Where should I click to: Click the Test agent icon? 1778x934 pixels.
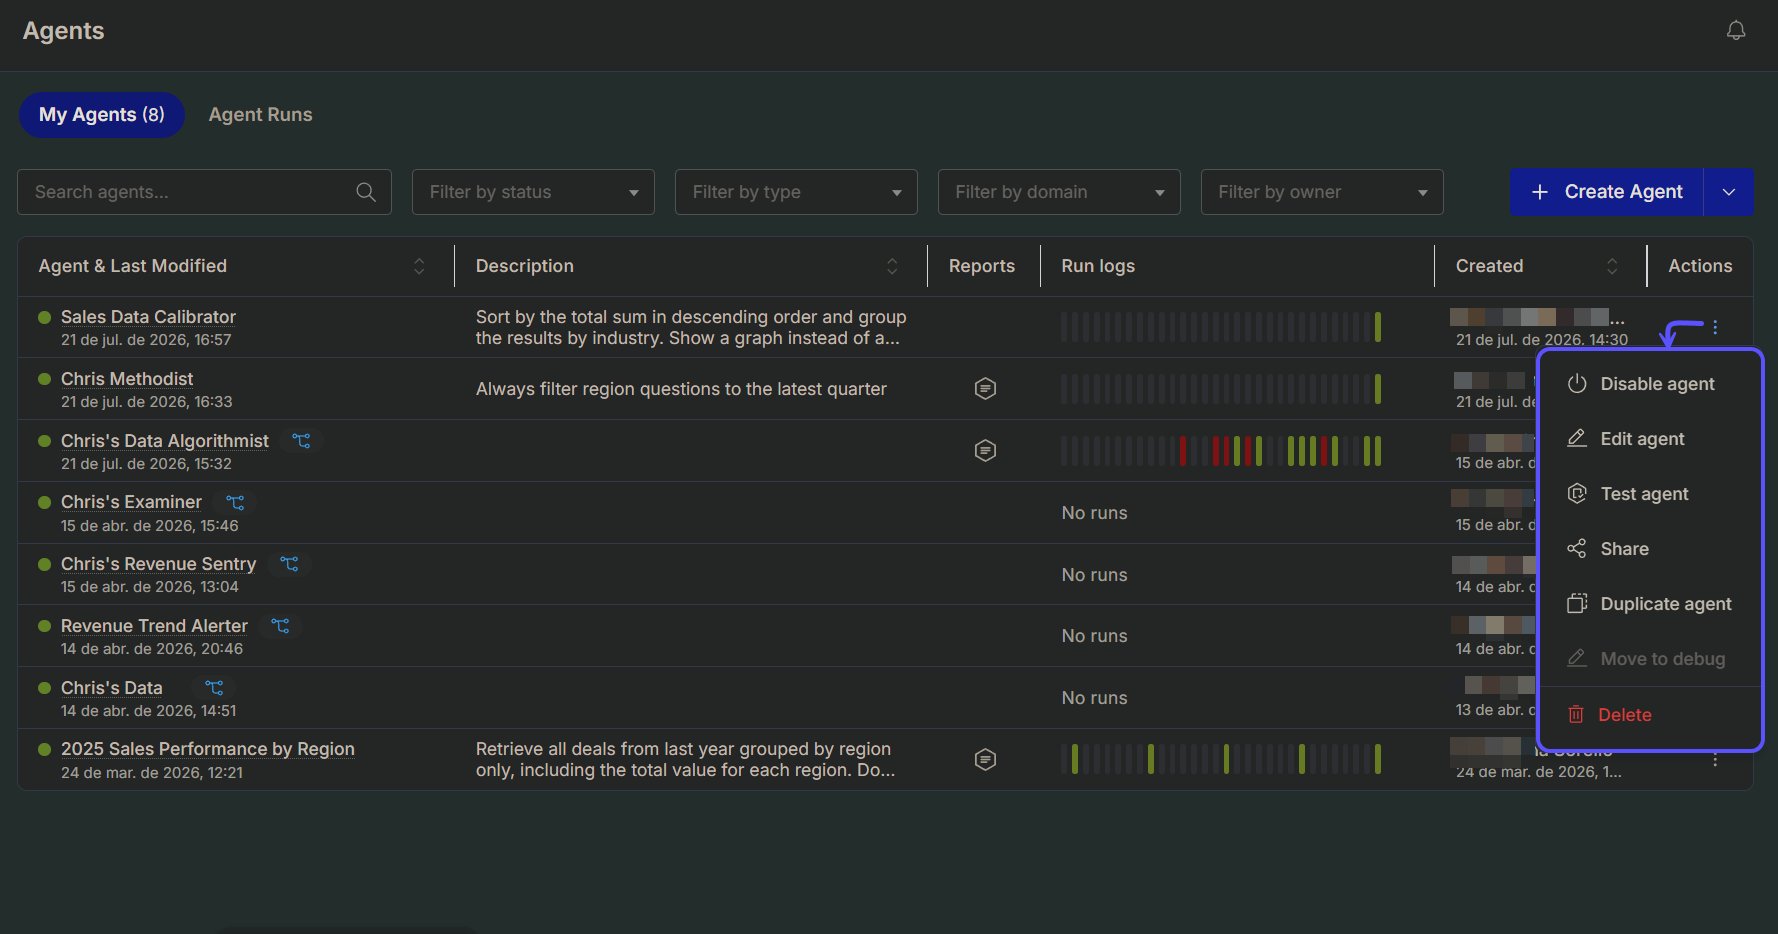coord(1577,493)
